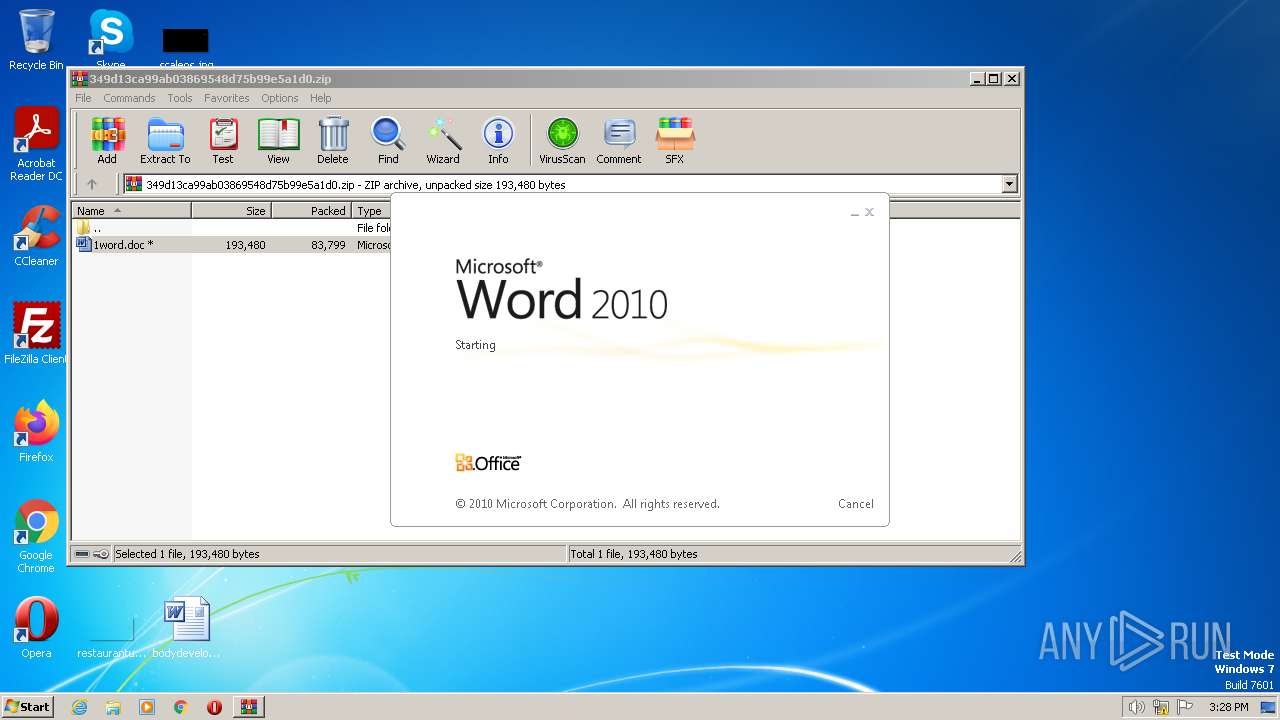This screenshot has width=1280, height=720.
Task: Open Opera from the taskbar
Action: pos(214,707)
